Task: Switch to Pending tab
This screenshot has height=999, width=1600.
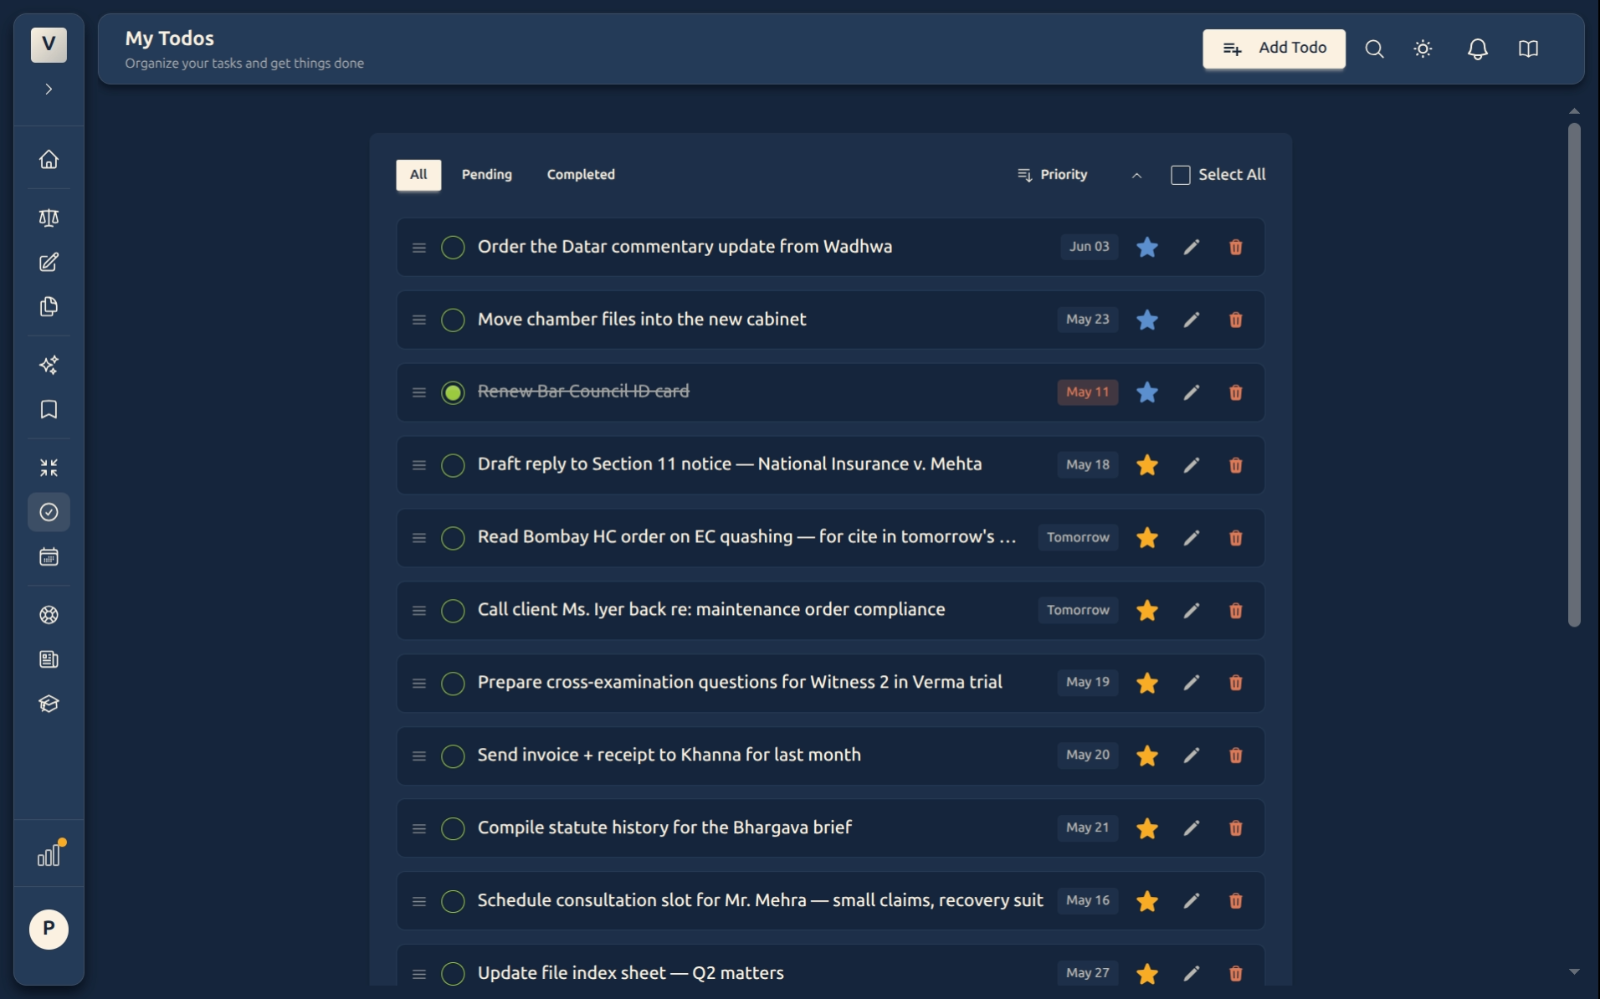Action: [487, 175]
